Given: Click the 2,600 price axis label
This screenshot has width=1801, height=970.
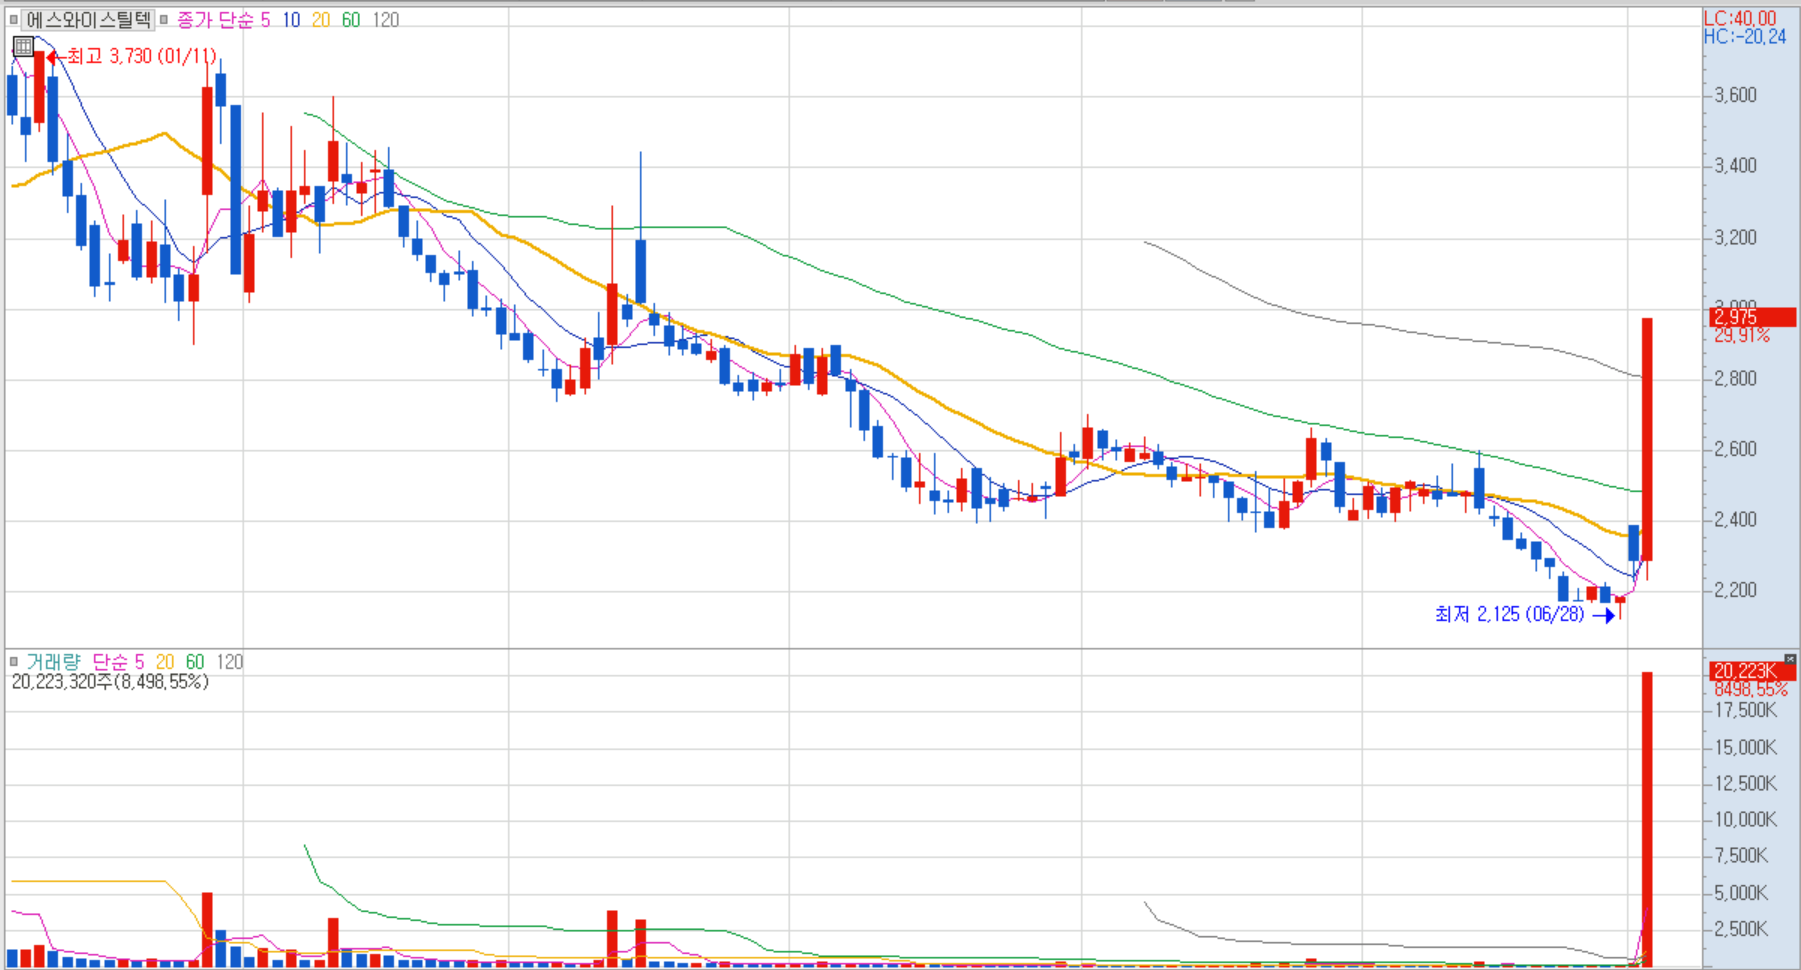Looking at the screenshot, I should coord(1735,449).
